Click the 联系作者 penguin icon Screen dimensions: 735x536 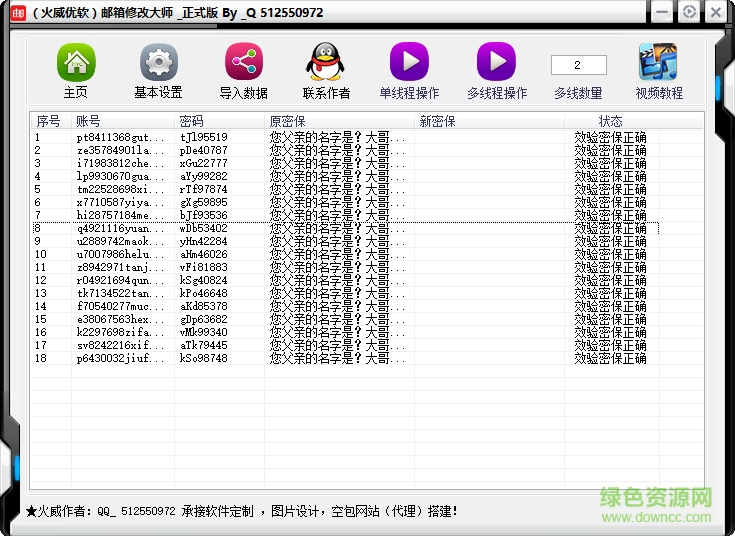pos(326,63)
